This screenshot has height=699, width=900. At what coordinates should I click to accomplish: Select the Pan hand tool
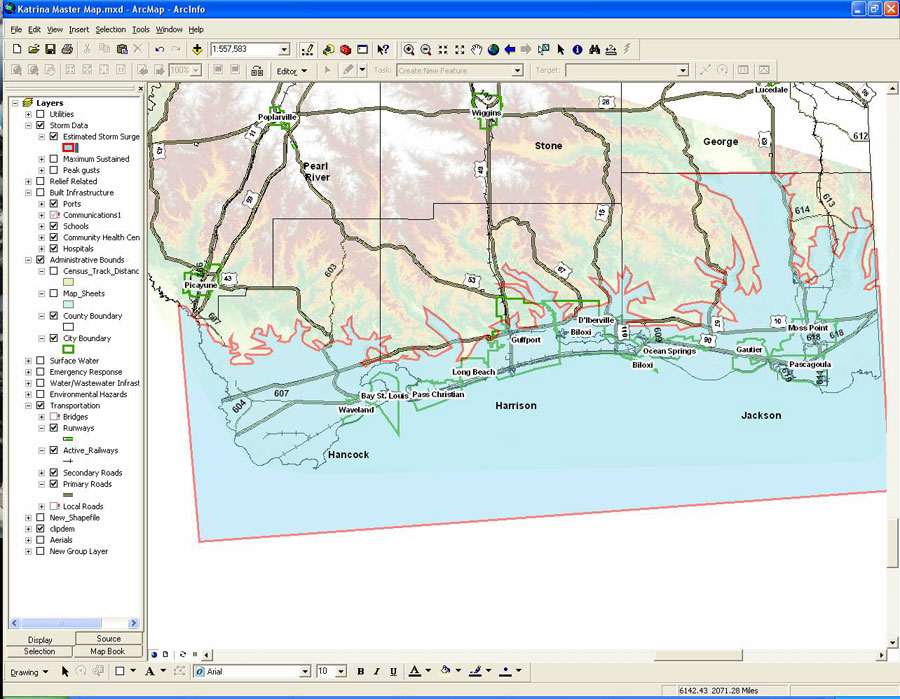(476, 50)
